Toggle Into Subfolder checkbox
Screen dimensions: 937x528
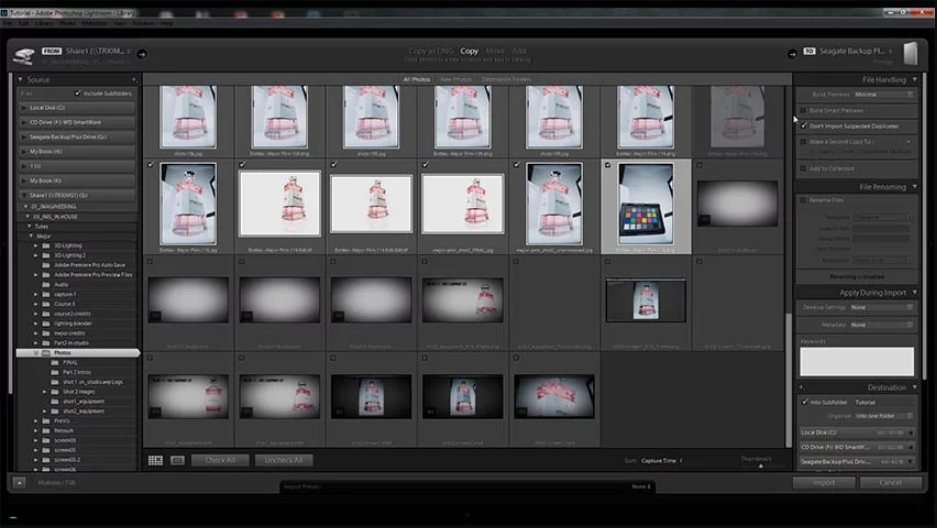point(805,402)
